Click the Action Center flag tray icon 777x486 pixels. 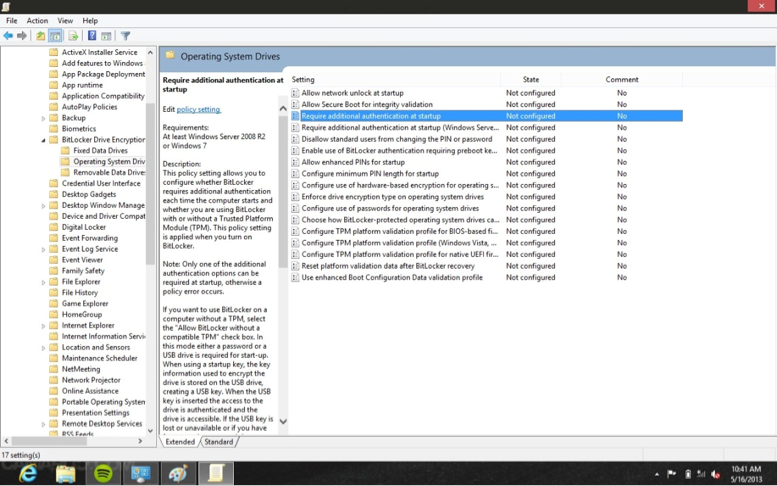point(671,474)
